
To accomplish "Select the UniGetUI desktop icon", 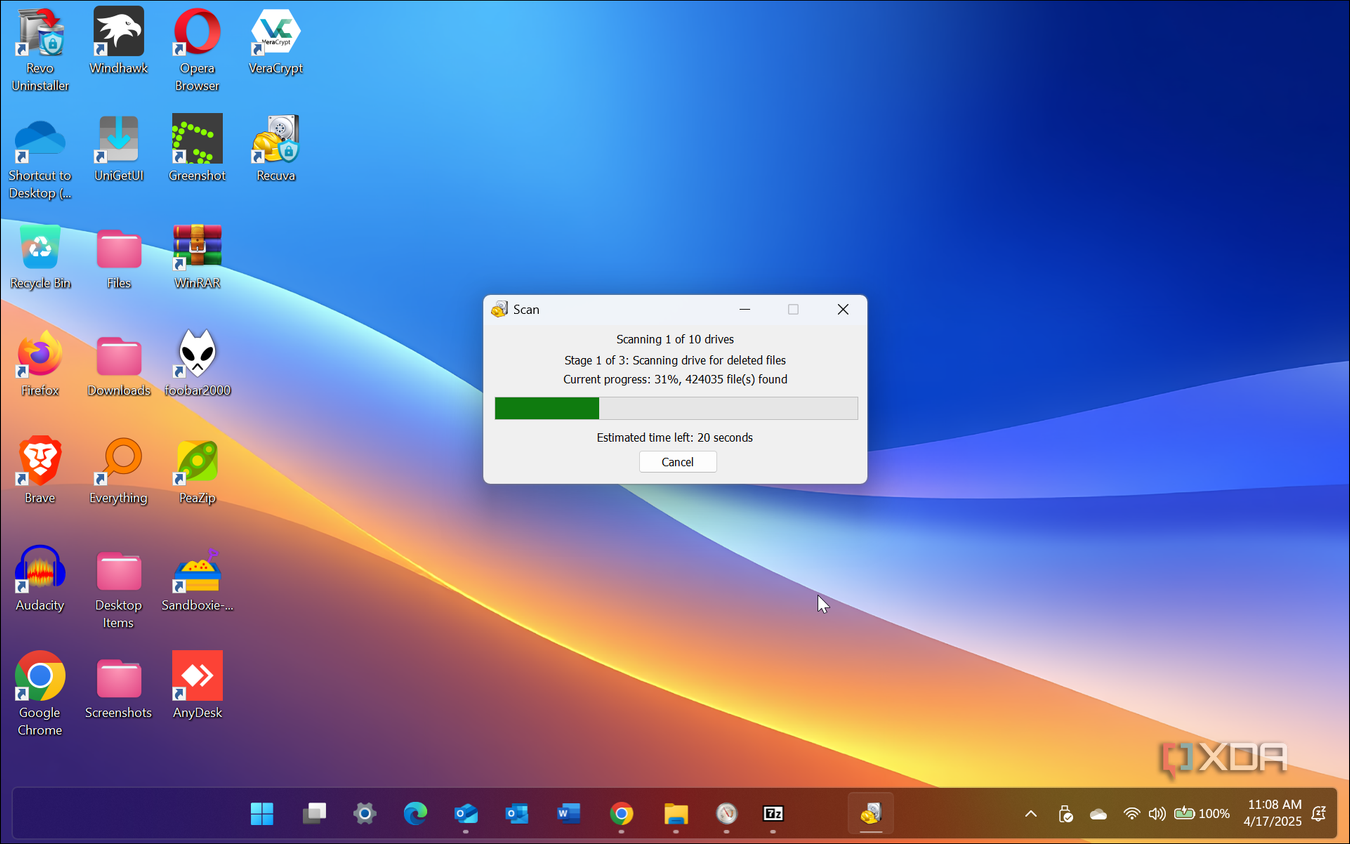I will tap(118, 149).
